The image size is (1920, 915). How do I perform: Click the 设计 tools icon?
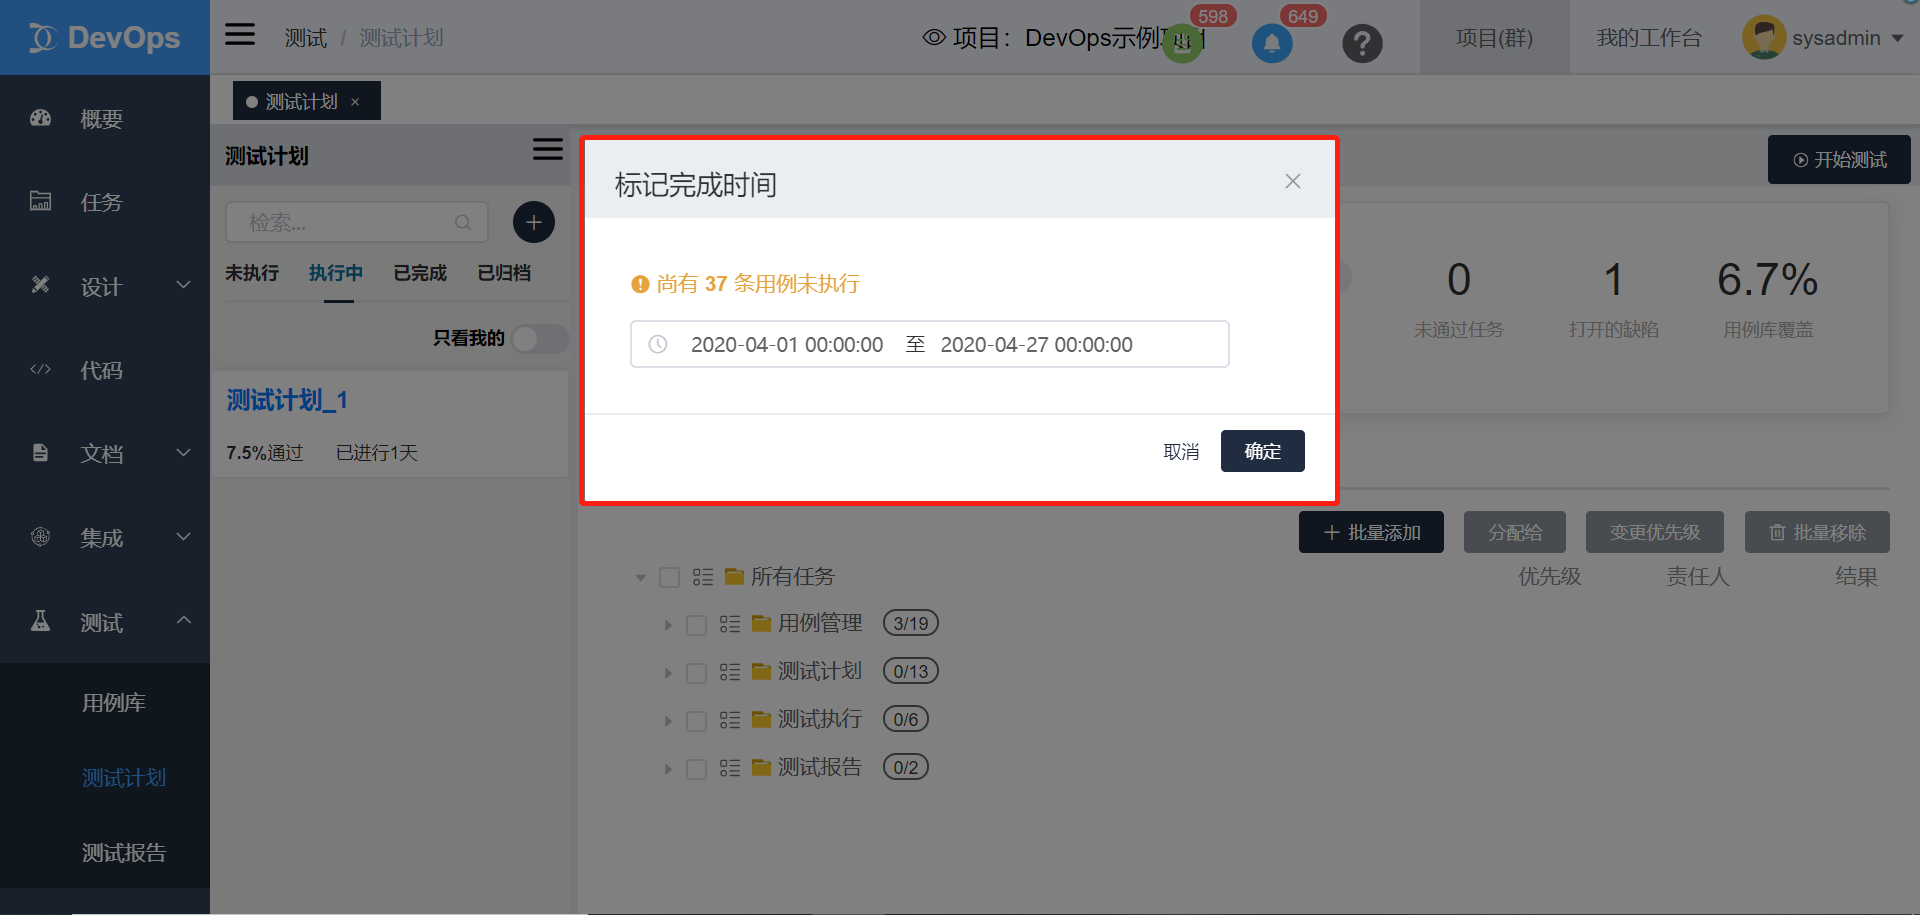click(41, 285)
